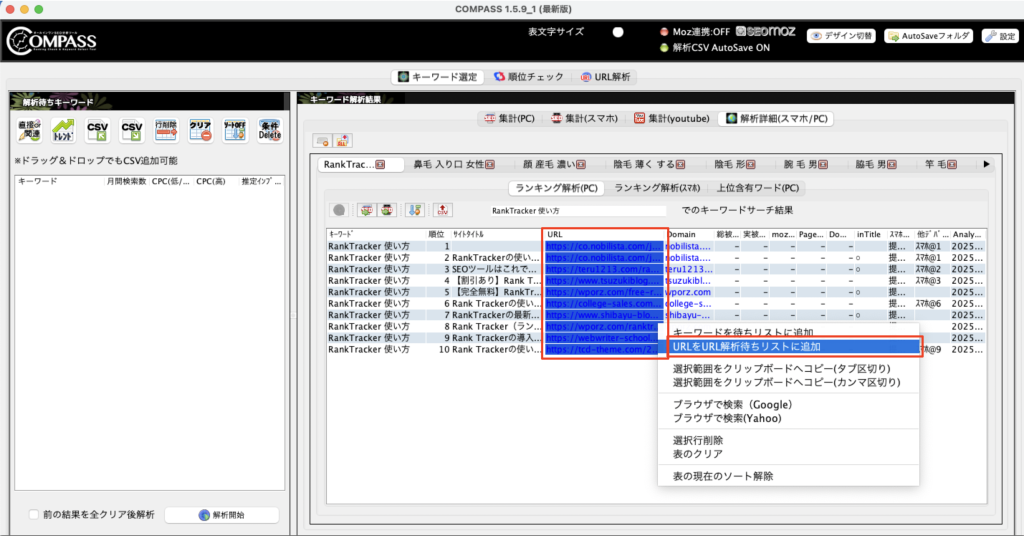Viewport: 1024px width, 536px height.
Task: Click the クリア clear list icon
Action: [x=200, y=131]
